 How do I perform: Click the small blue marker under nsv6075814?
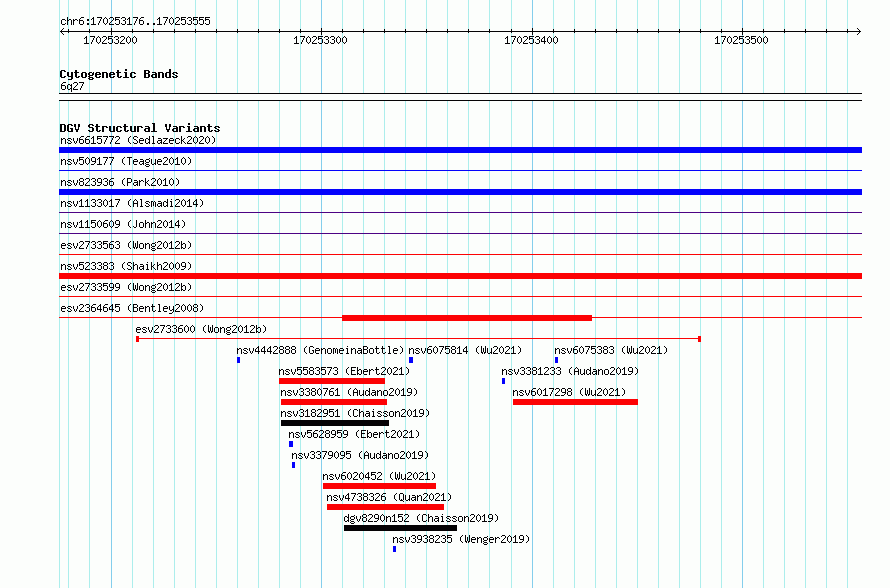[411, 360]
